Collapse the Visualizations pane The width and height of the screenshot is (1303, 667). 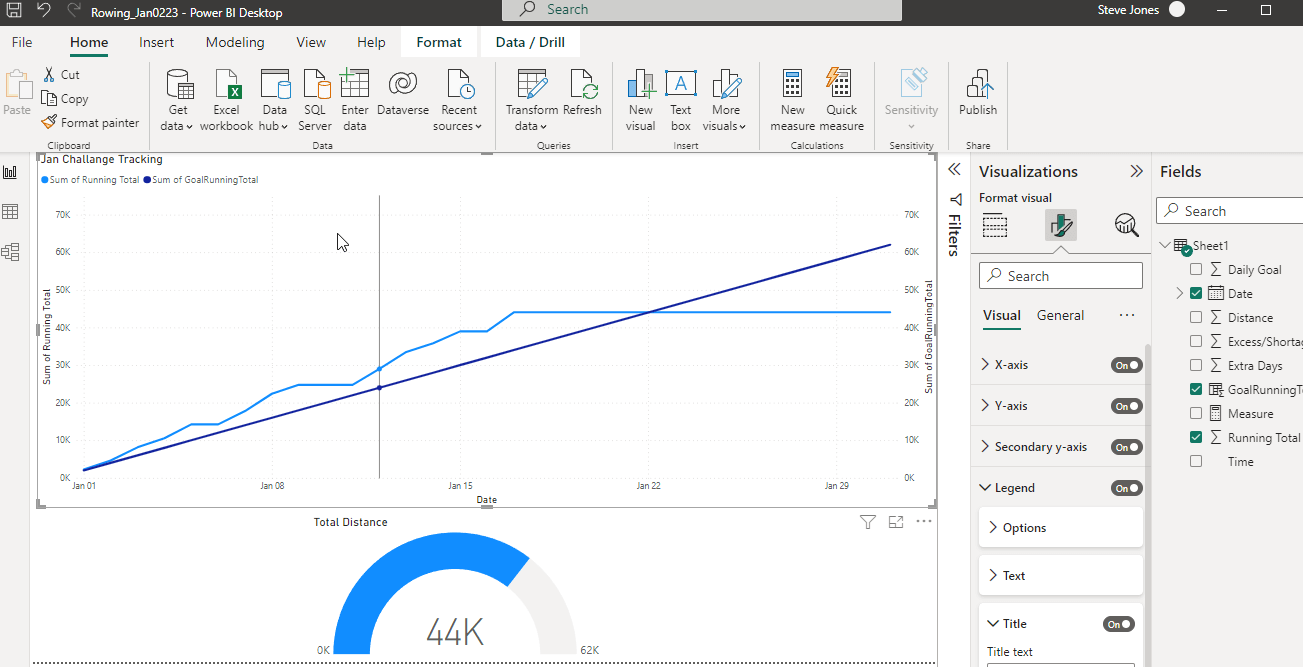(x=1136, y=171)
